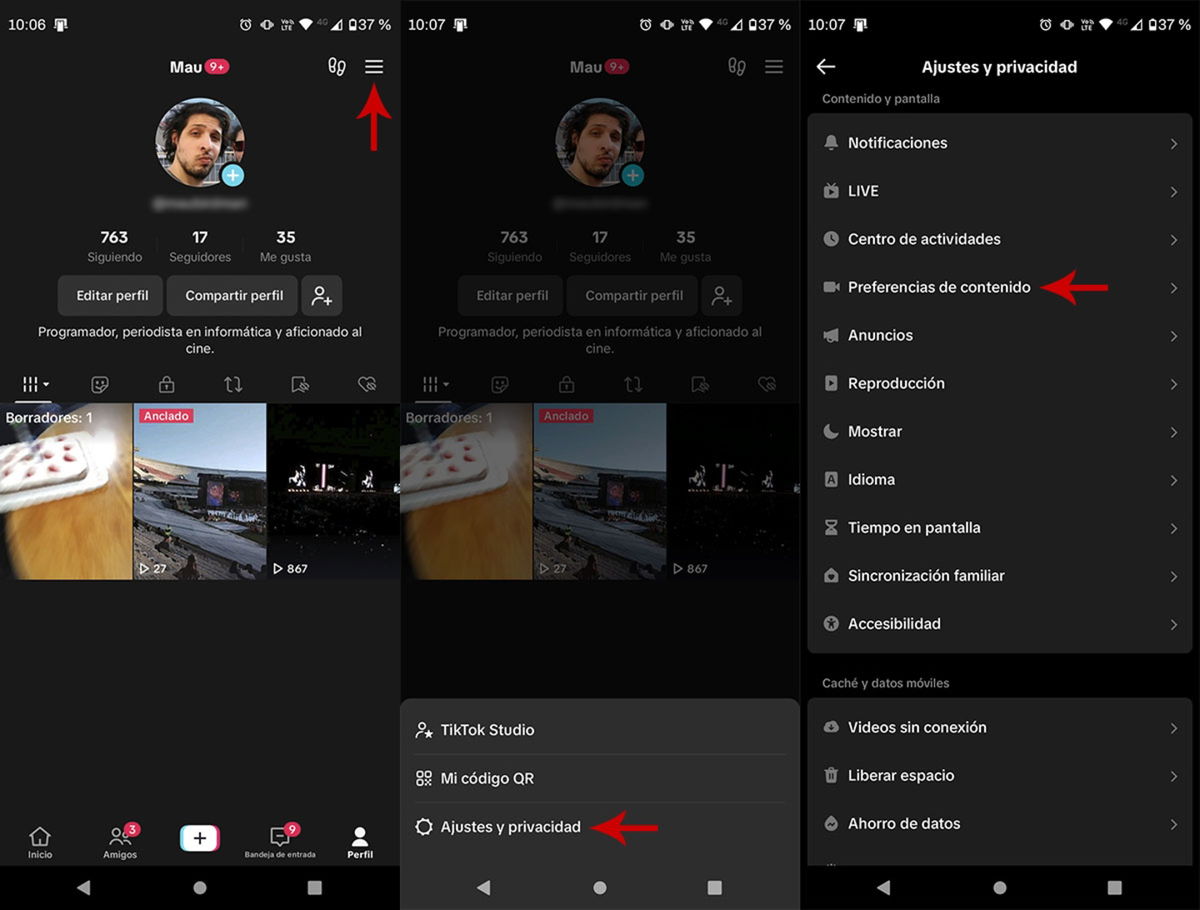Select the 'Ahorro de datos' label
Screen dimensions: 1200x910
[x=904, y=824]
